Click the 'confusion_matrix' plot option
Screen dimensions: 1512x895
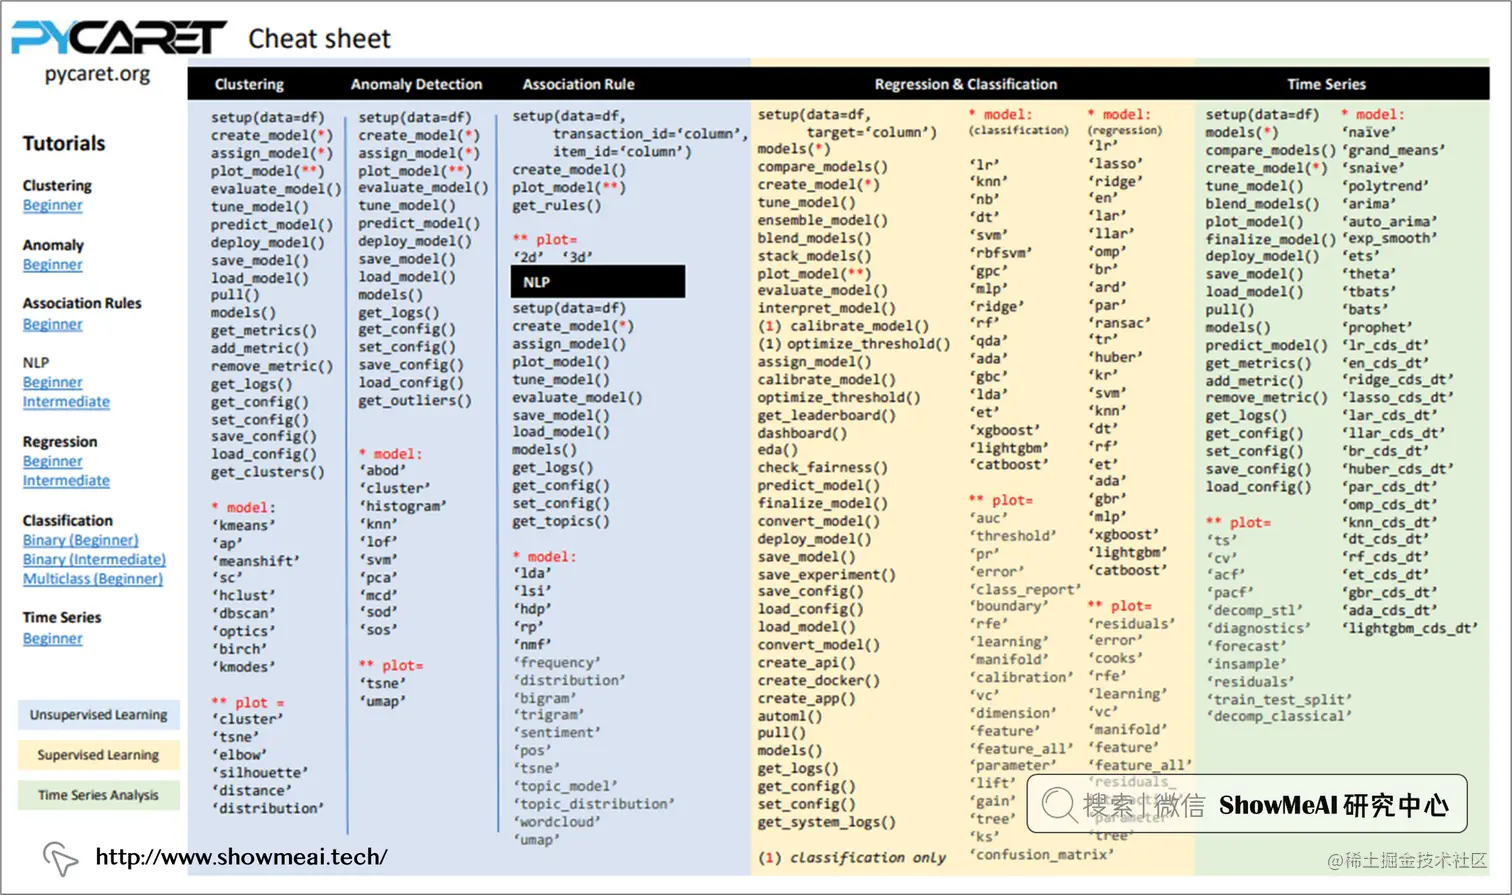click(x=1041, y=855)
